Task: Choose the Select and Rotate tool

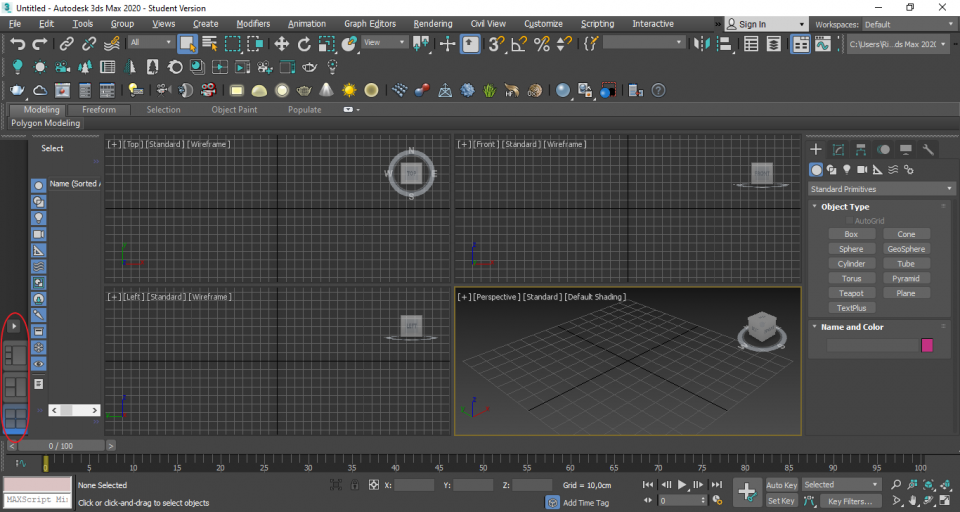Action: (304, 43)
